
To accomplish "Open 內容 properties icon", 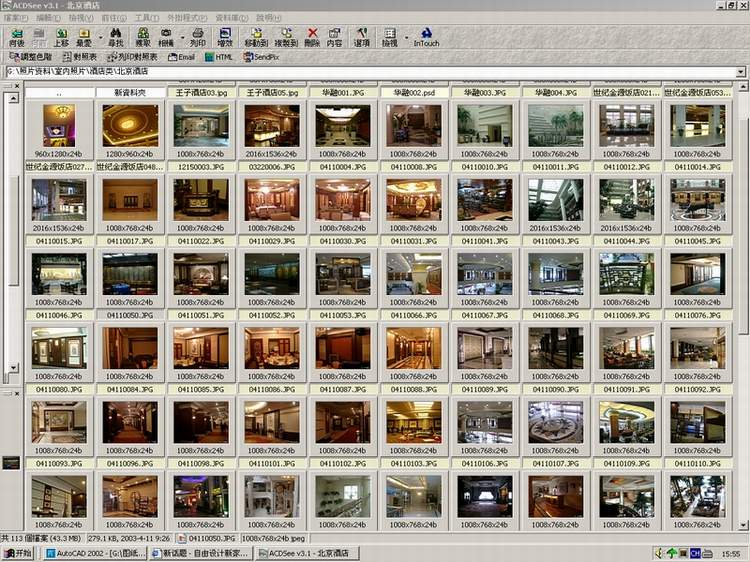I will pos(334,37).
